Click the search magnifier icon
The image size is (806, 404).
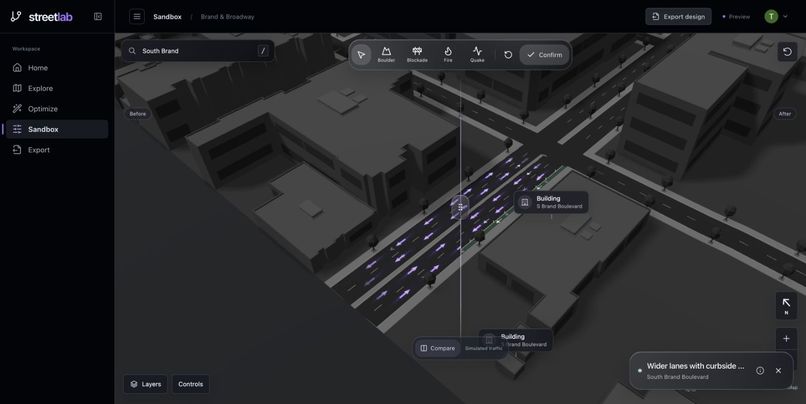click(x=132, y=51)
